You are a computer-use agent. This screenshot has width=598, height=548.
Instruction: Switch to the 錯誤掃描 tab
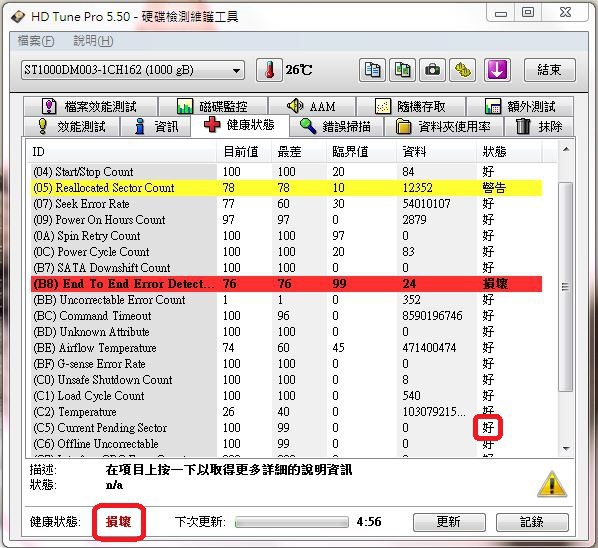336,126
